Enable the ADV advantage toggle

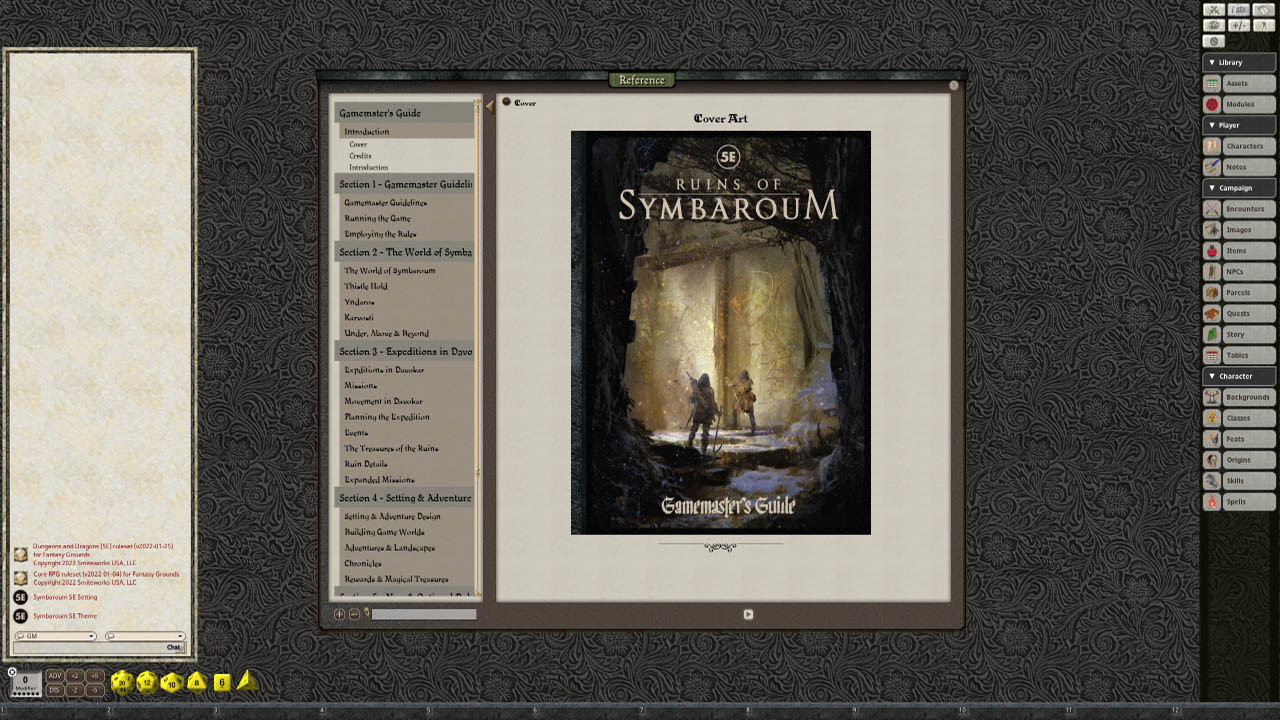tap(55, 676)
